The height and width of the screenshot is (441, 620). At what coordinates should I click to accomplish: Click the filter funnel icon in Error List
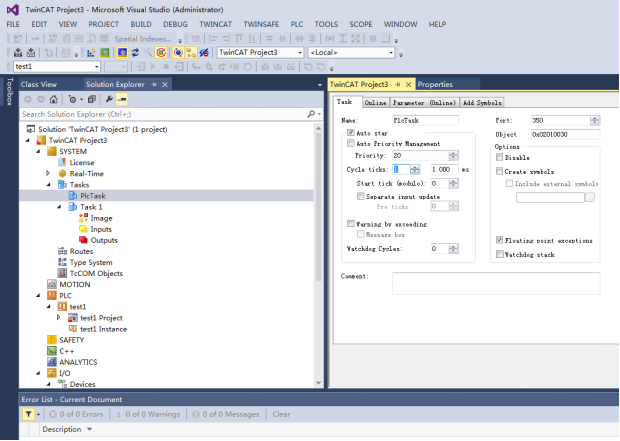tap(28, 414)
